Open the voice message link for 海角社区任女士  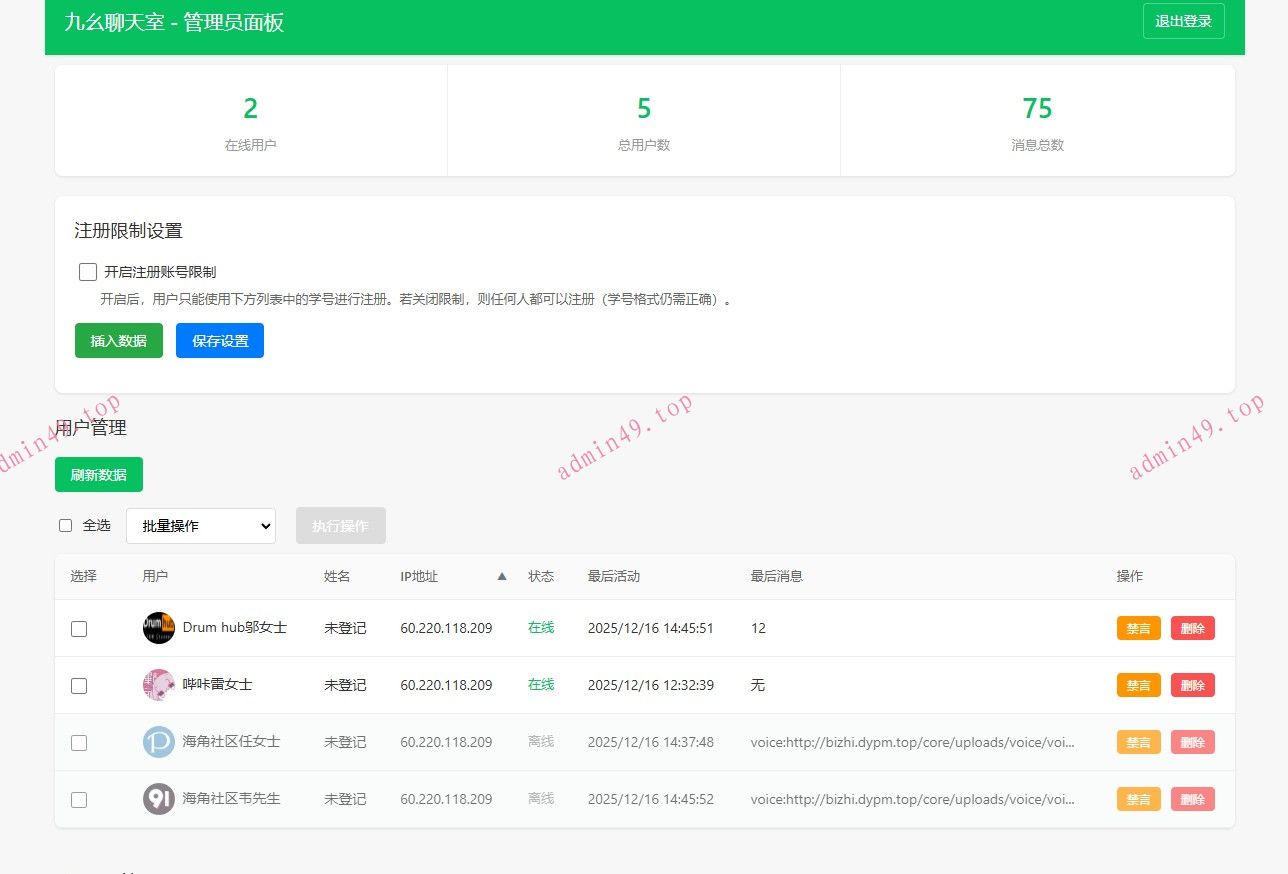point(915,742)
